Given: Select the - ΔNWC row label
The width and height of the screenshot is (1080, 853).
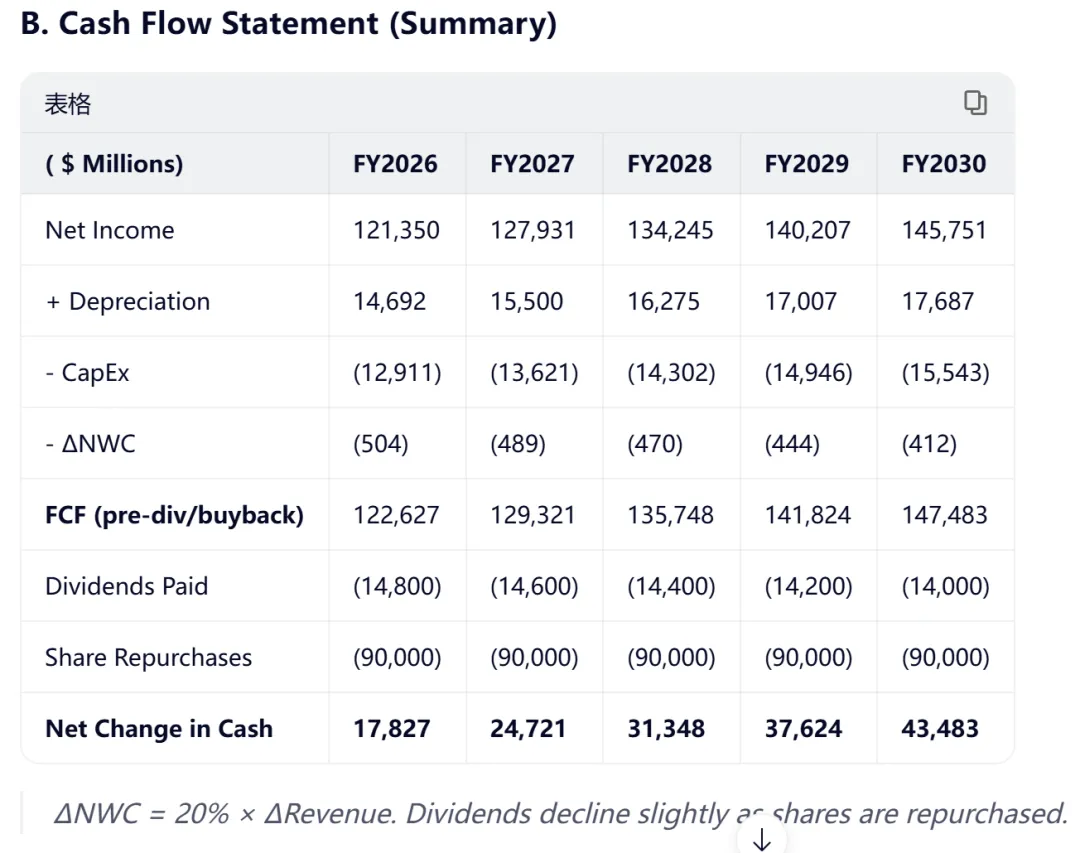Looking at the screenshot, I should click(90, 444).
